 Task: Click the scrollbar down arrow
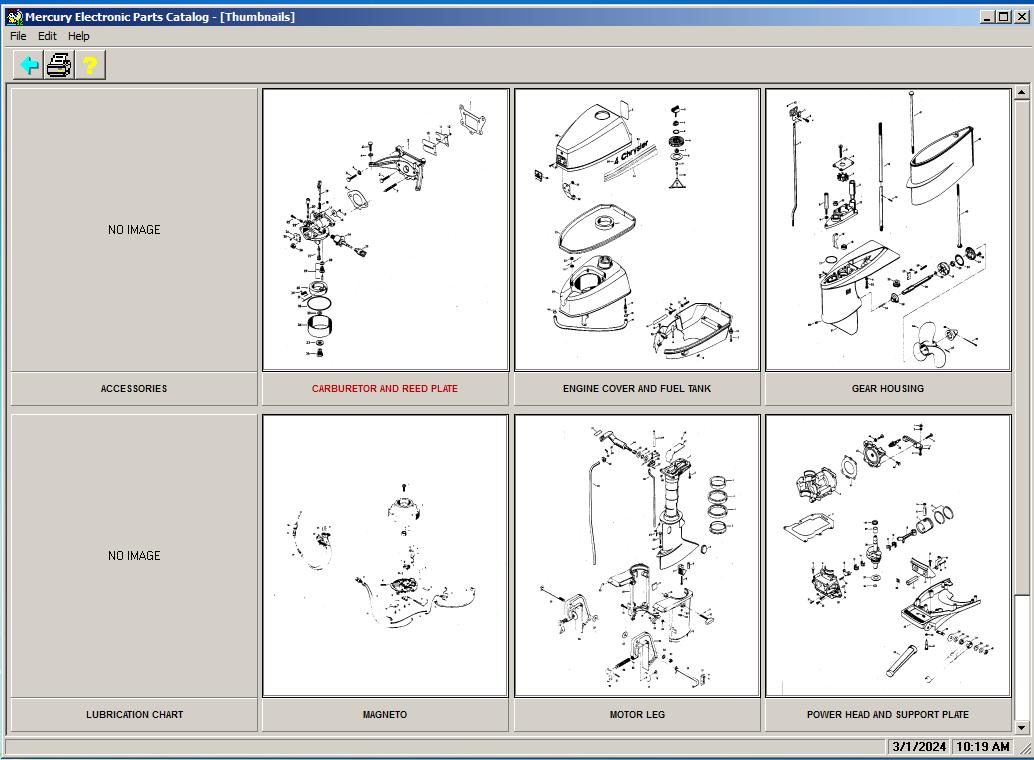[x=1021, y=728]
